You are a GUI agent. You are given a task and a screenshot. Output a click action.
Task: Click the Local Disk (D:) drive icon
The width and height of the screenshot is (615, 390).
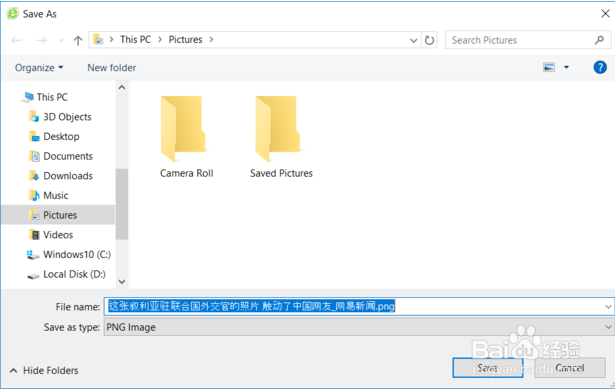click(33, 275)
